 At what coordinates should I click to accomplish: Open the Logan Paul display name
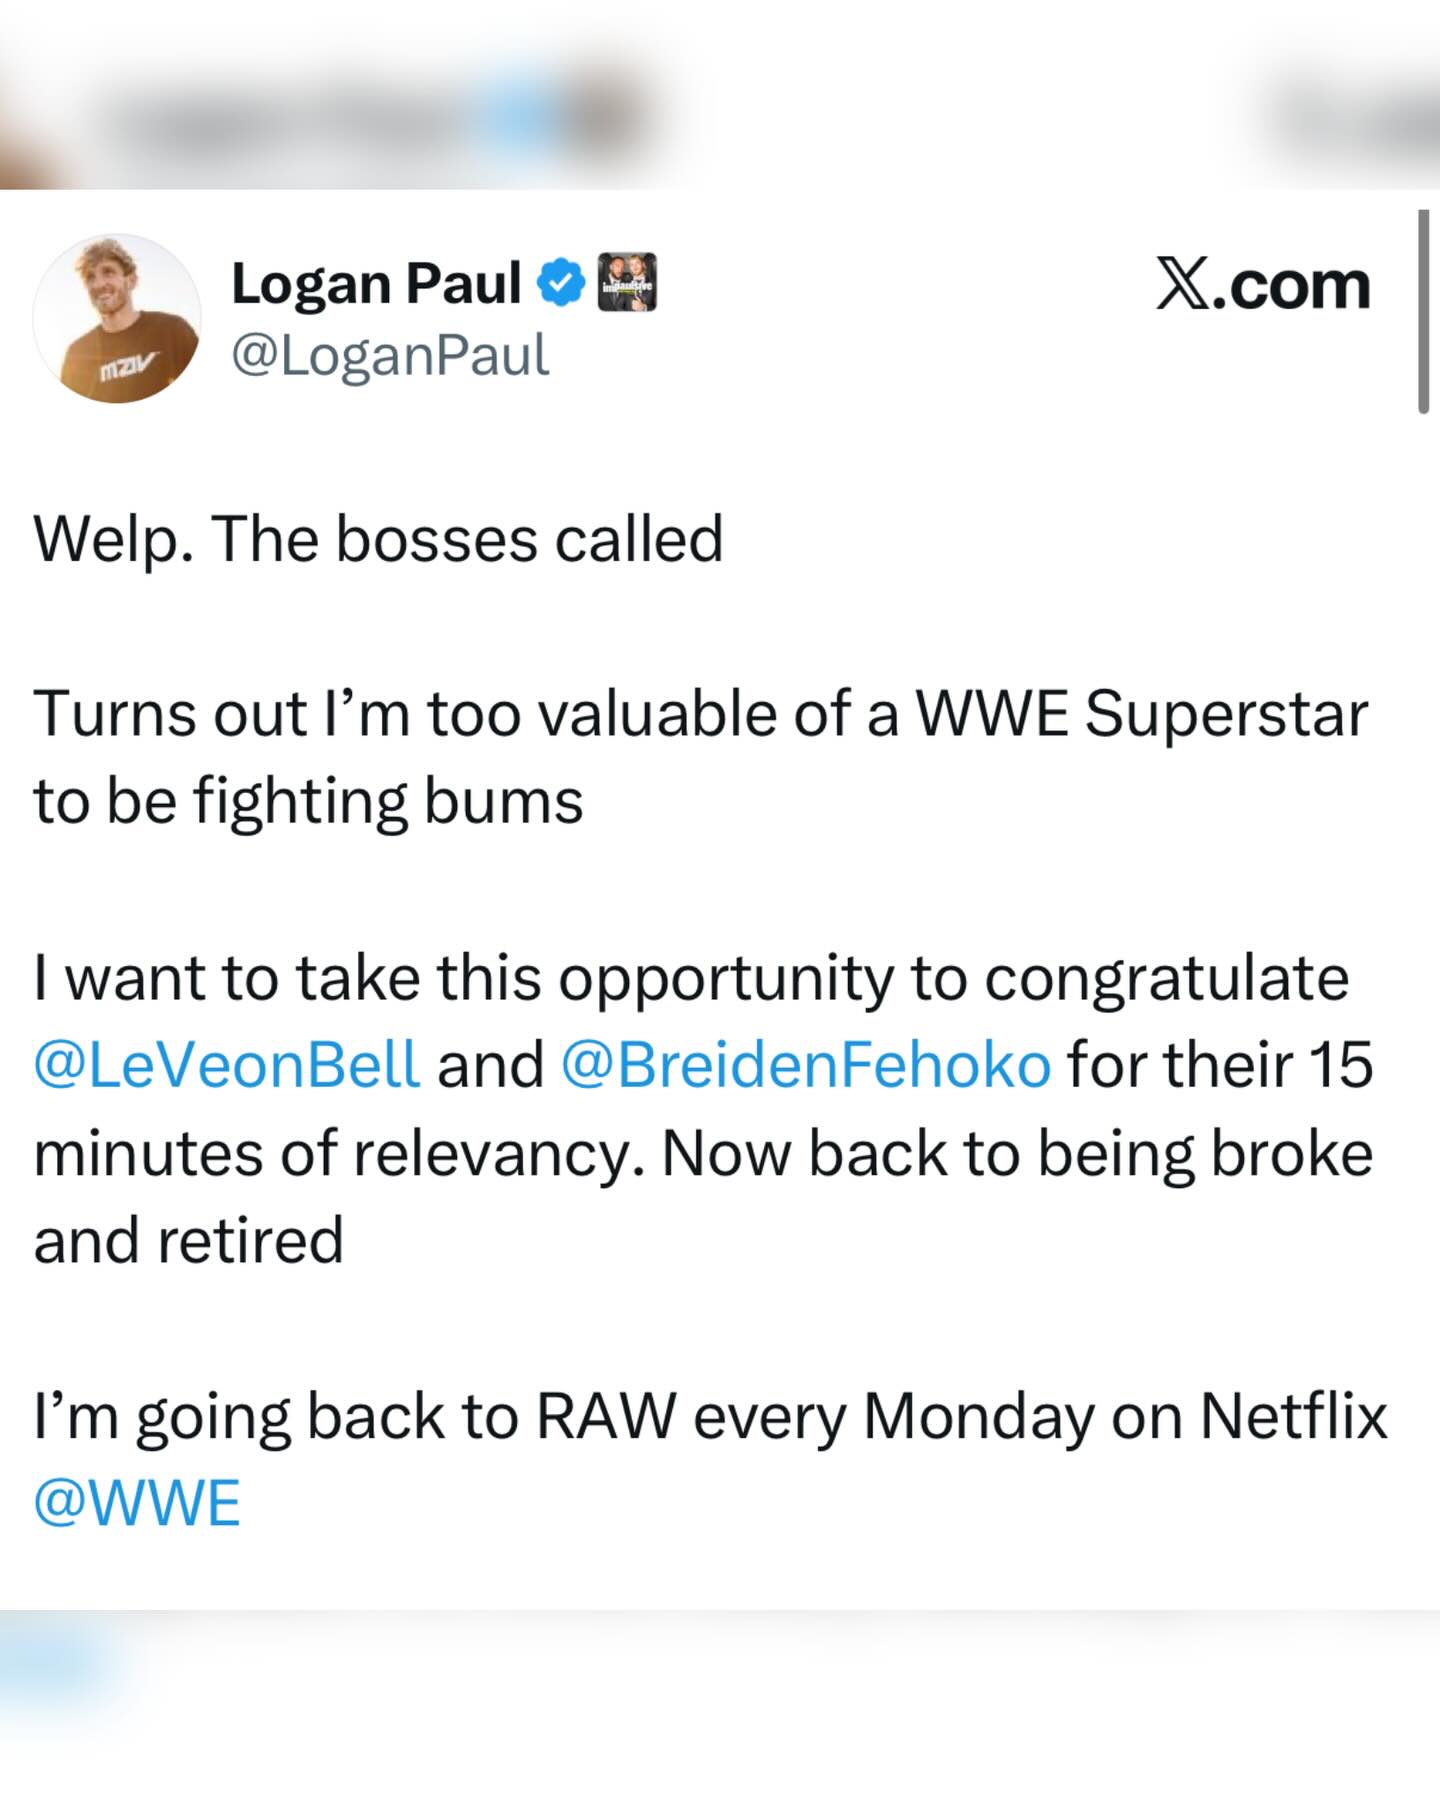[376, 284]
